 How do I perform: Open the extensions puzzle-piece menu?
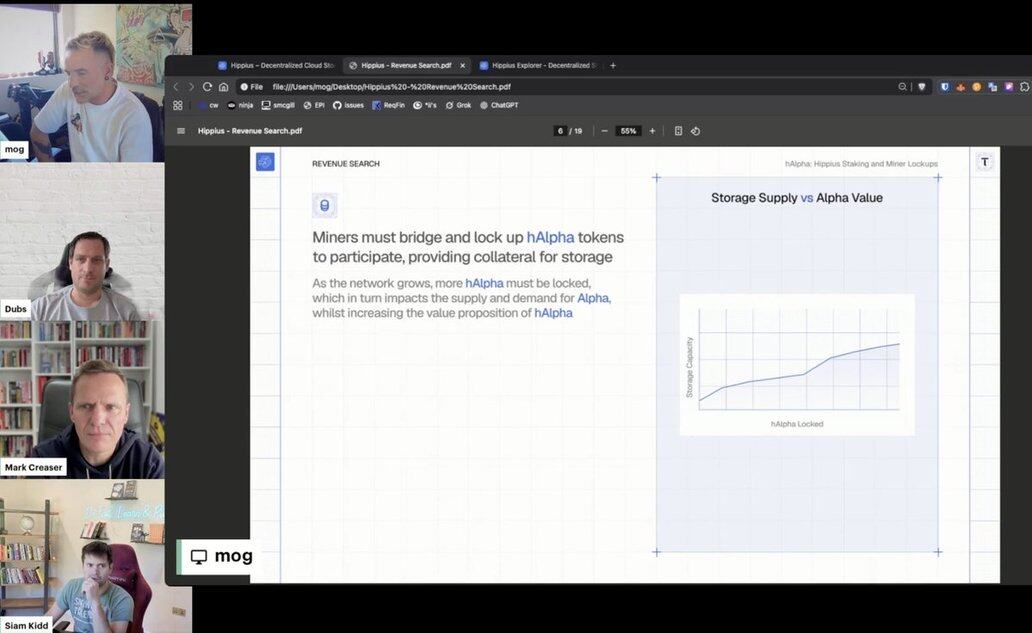(x=1024, y=87)
